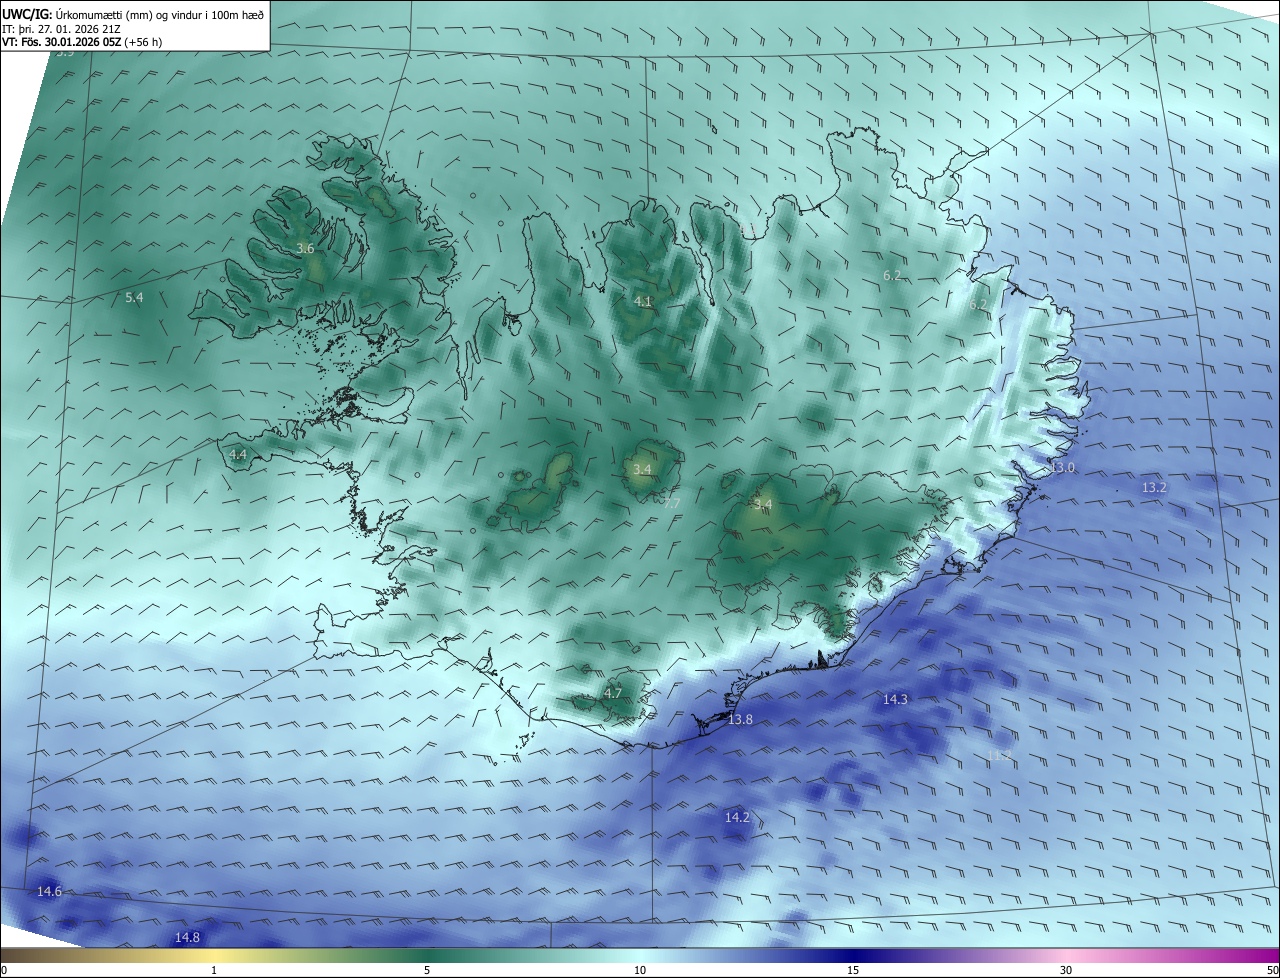Click the 4.1 value in north Iceland
The width and height of the screenshot is (1280, 978).
tap(642, 301)
